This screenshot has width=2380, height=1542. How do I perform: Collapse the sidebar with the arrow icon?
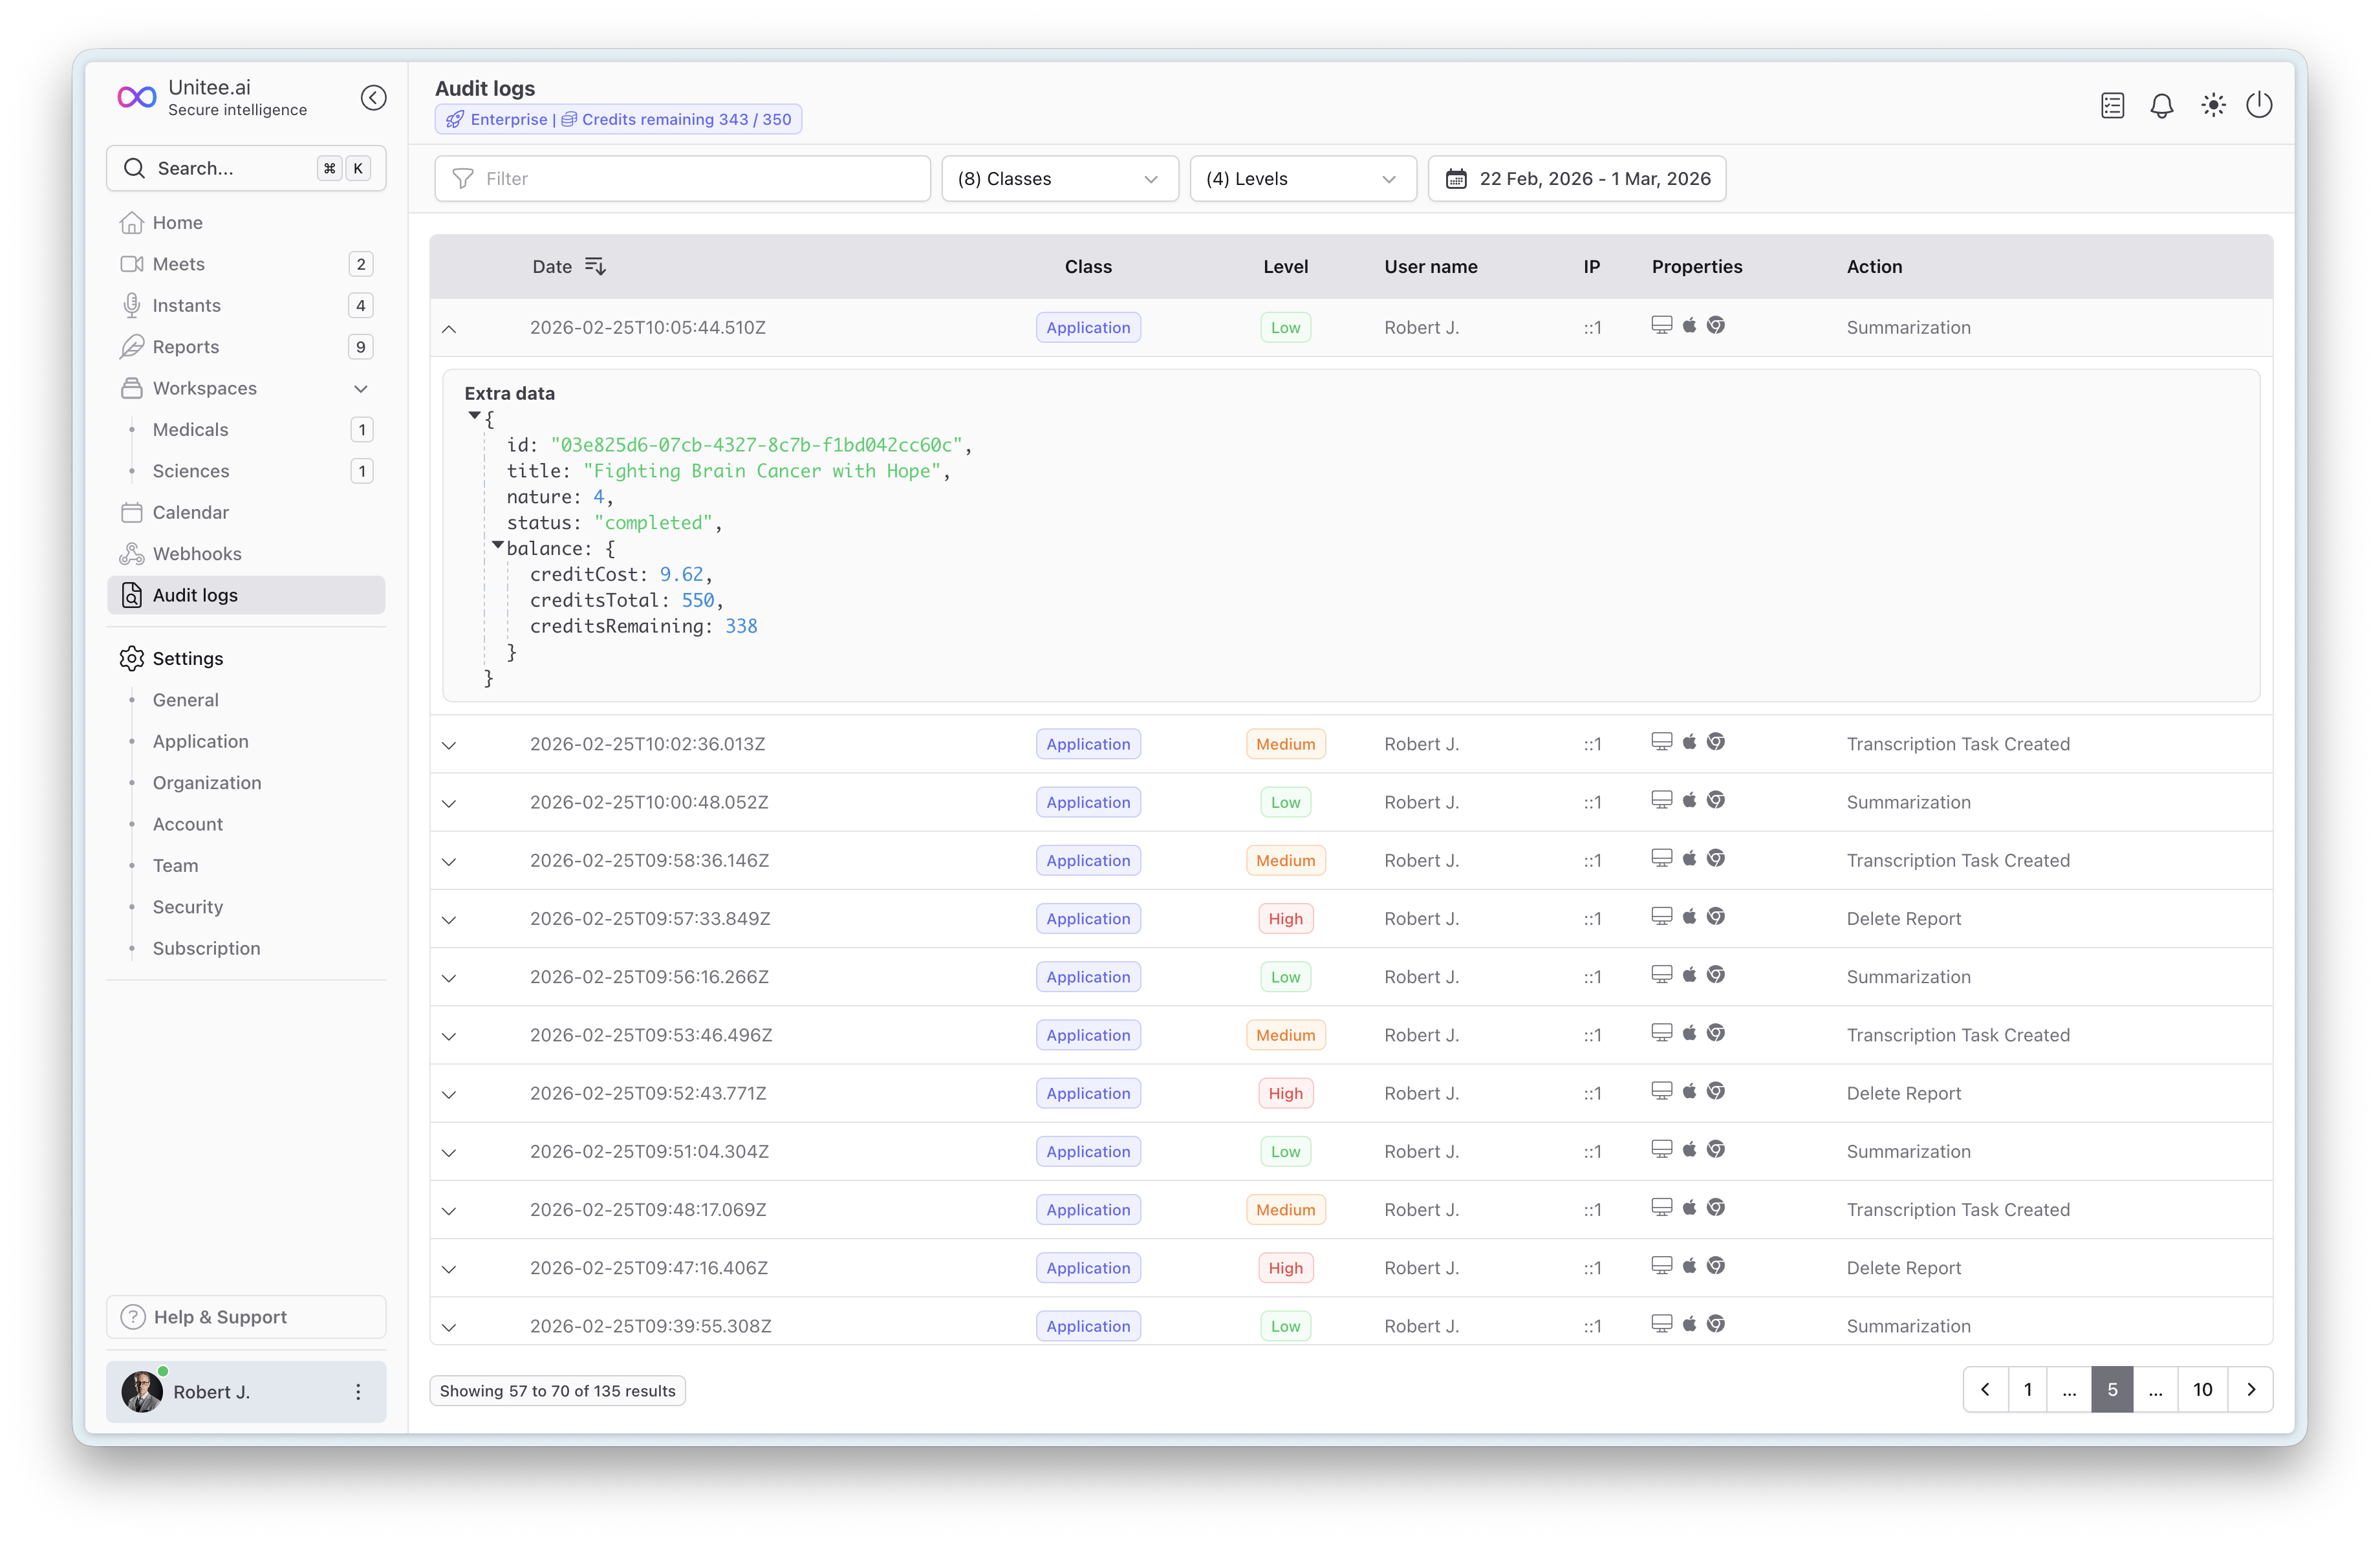tap(373, 97)
